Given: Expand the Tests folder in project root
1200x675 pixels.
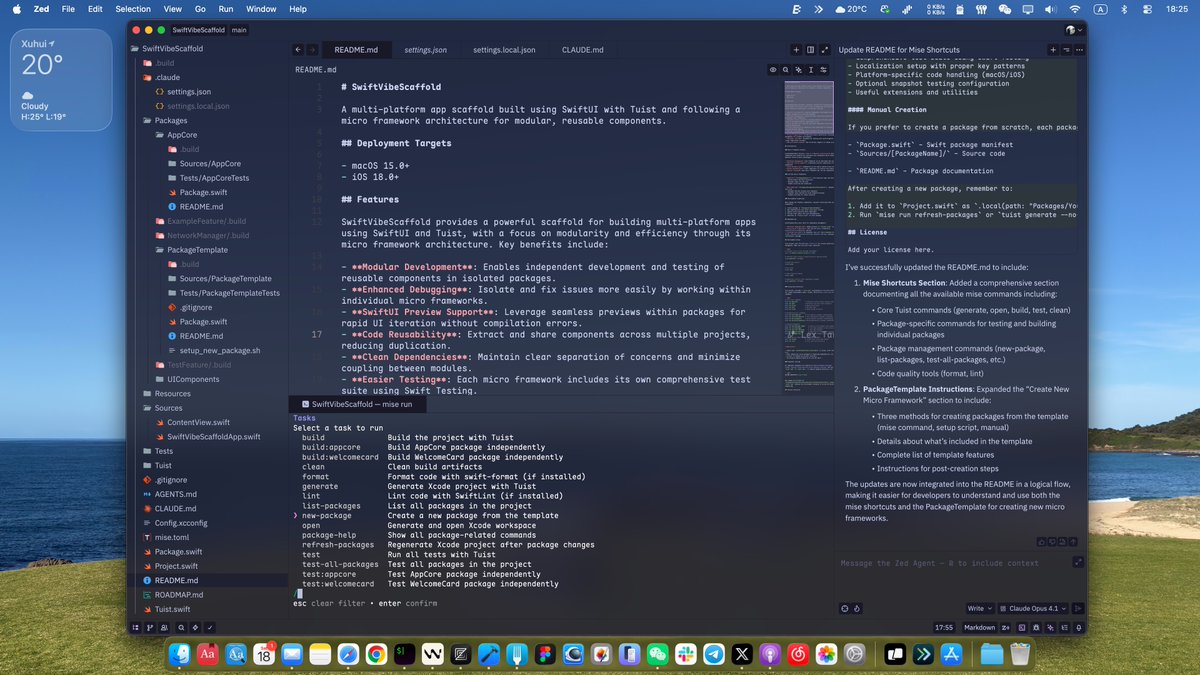Looking at the screenshot, I should click(163, 451).
